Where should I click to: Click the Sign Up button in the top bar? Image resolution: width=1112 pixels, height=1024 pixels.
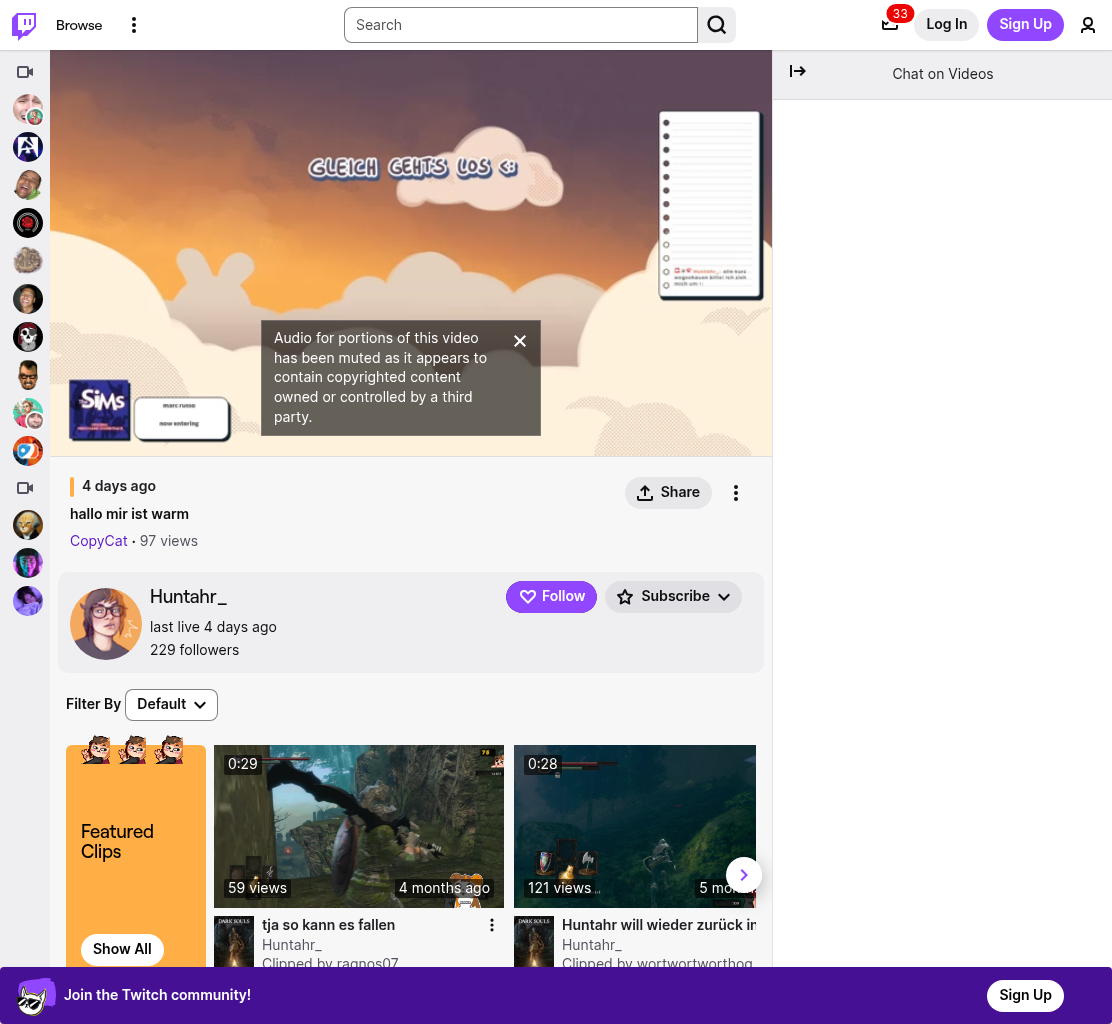(1025, 24)
